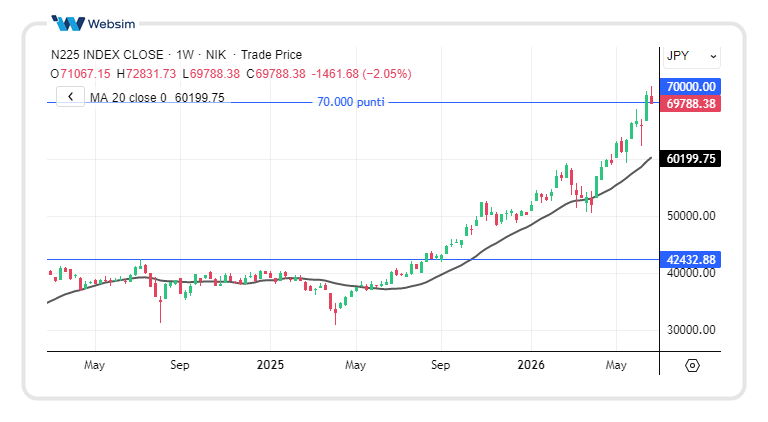Select the blue 70000.00 price label
This screenshot has height=422, width=768.
click(690, 87)
